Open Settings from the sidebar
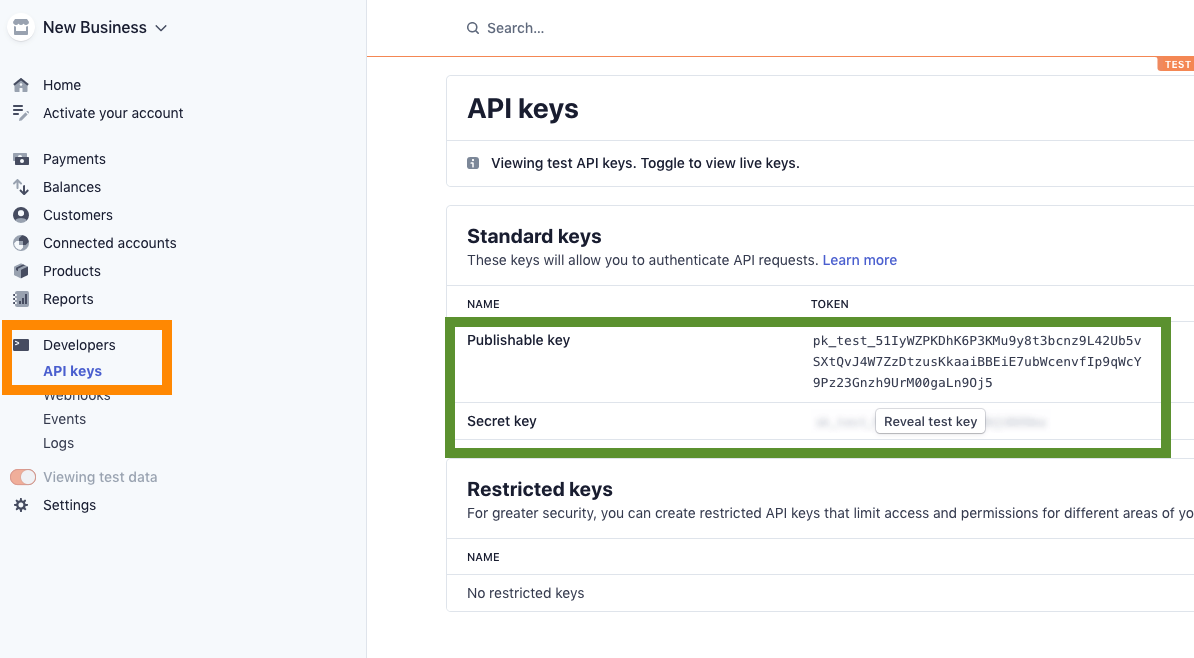 (69, 505)
